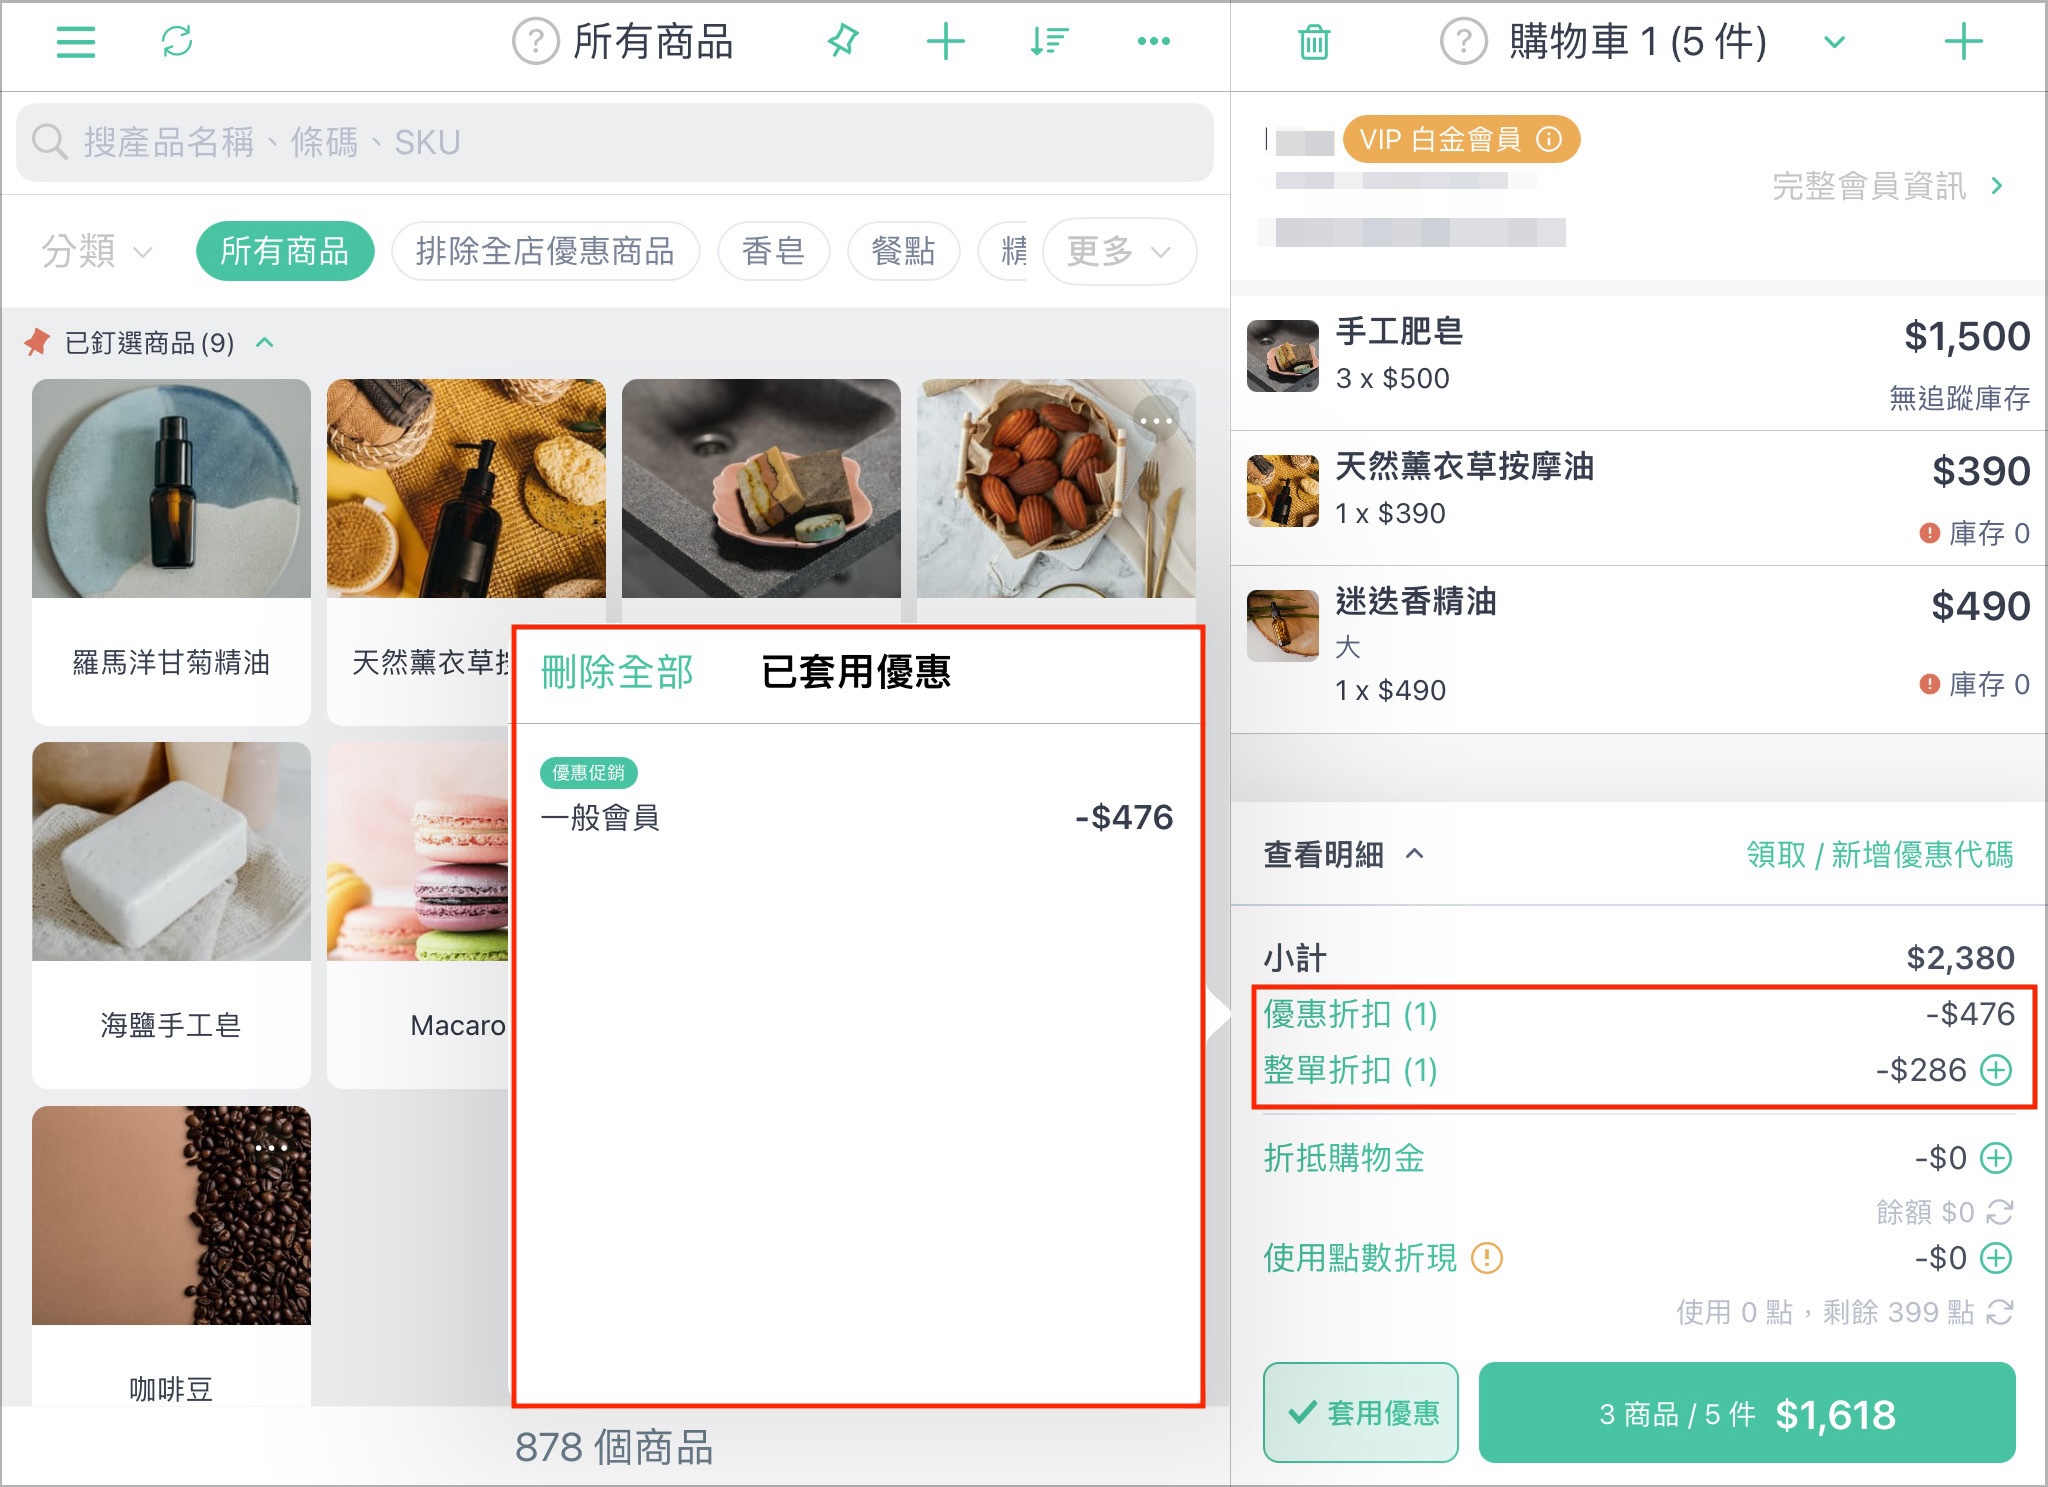Screen dimensions: 2048x1487
Task: Select 排除全店優惠商品 category tab
Action: click(545, 251)
